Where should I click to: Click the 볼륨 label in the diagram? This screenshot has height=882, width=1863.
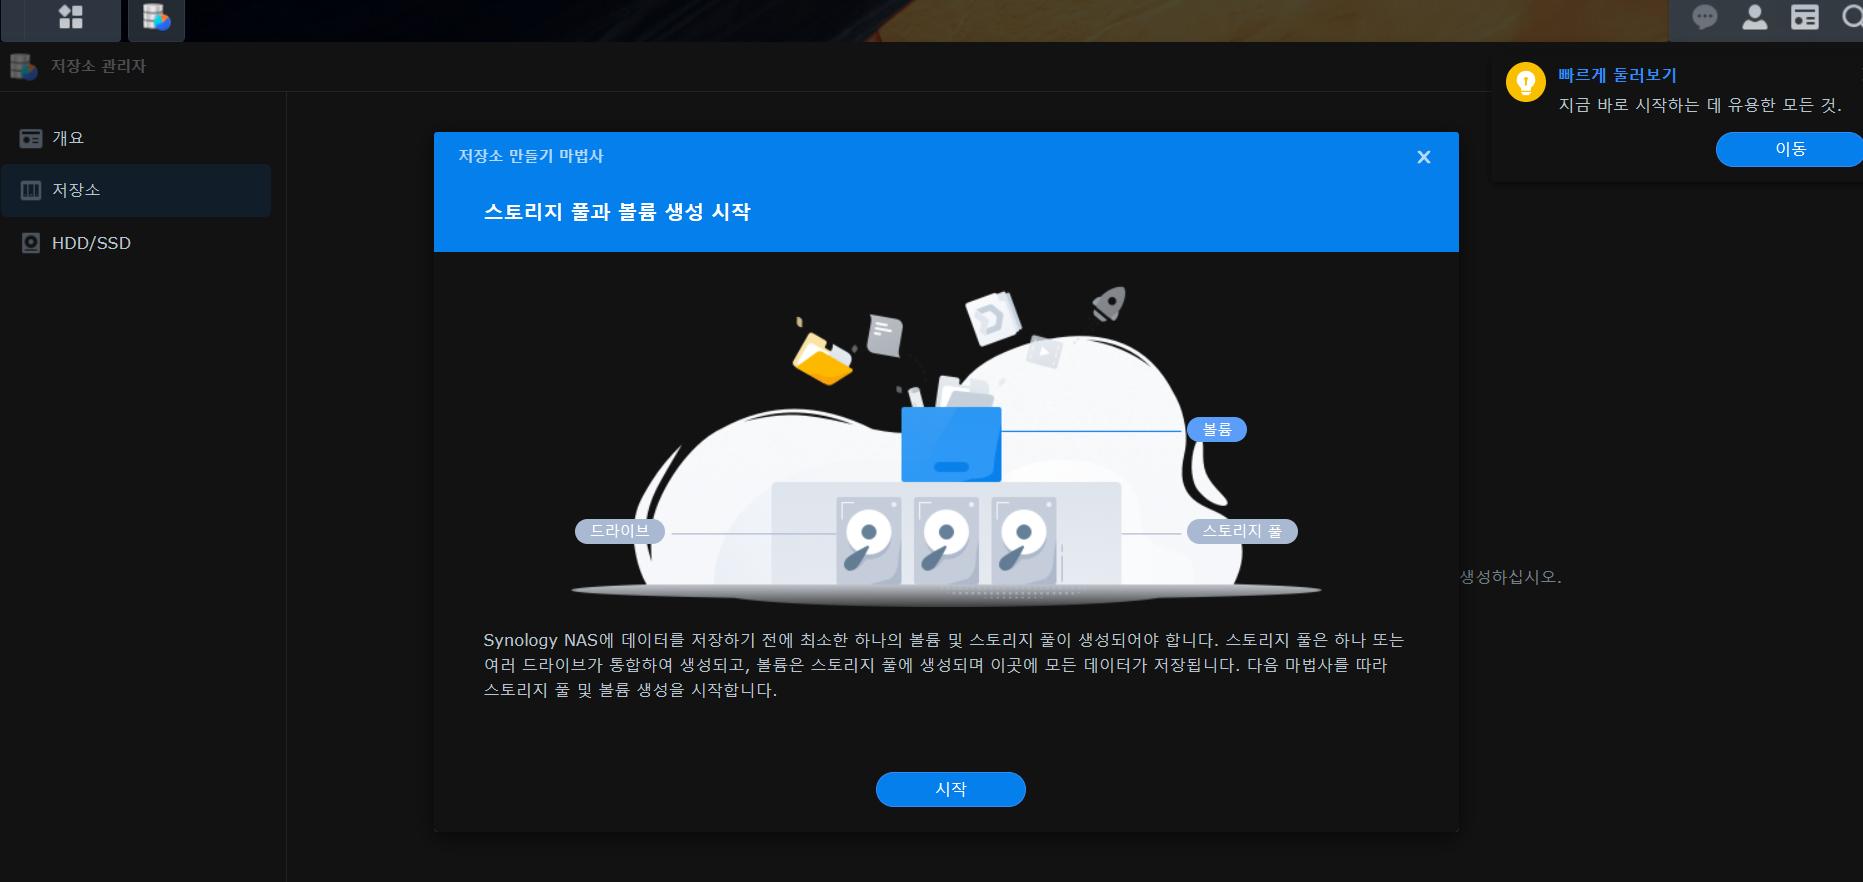[1216, 430]
